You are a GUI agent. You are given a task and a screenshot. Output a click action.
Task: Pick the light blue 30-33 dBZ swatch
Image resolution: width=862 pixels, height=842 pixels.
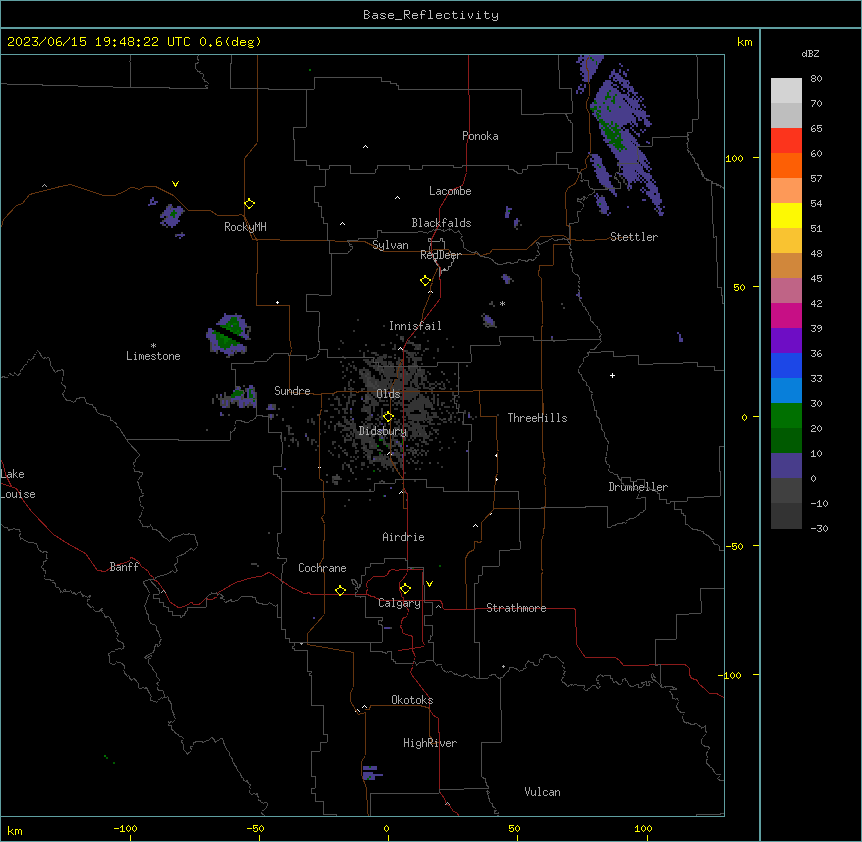click(786, 391)
